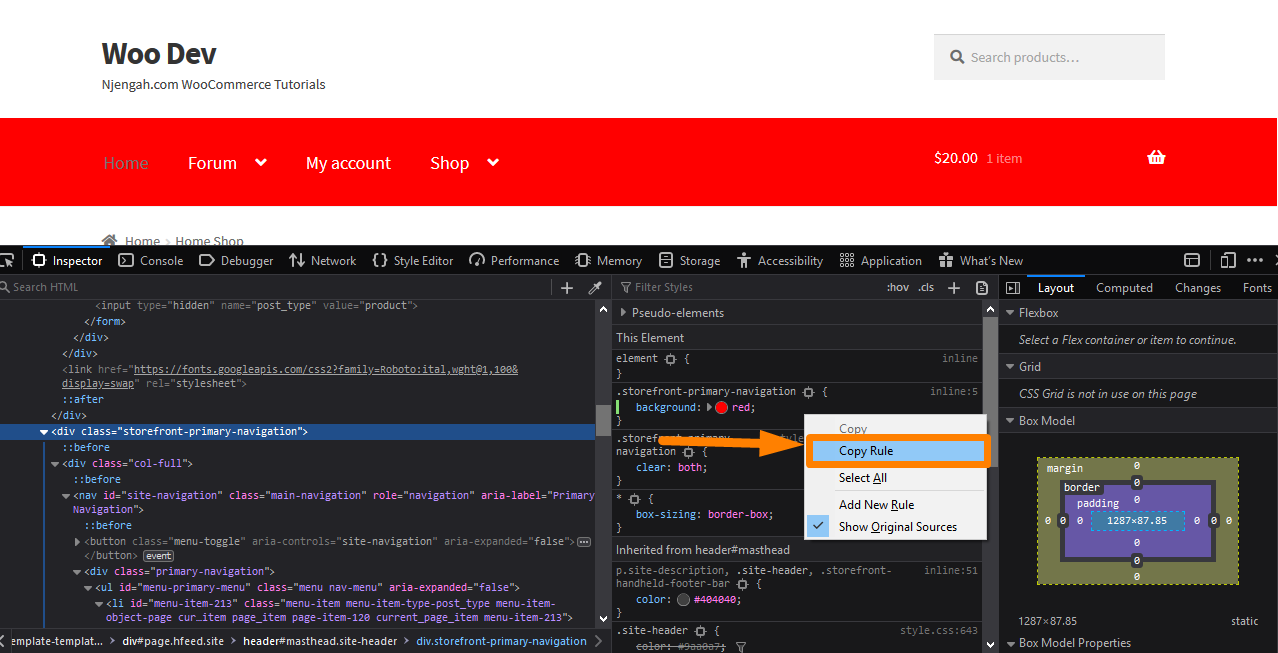This screenshot has height=653, width=1278.
Task: Open the Fonts sidebar tab
Action: 1257,288
